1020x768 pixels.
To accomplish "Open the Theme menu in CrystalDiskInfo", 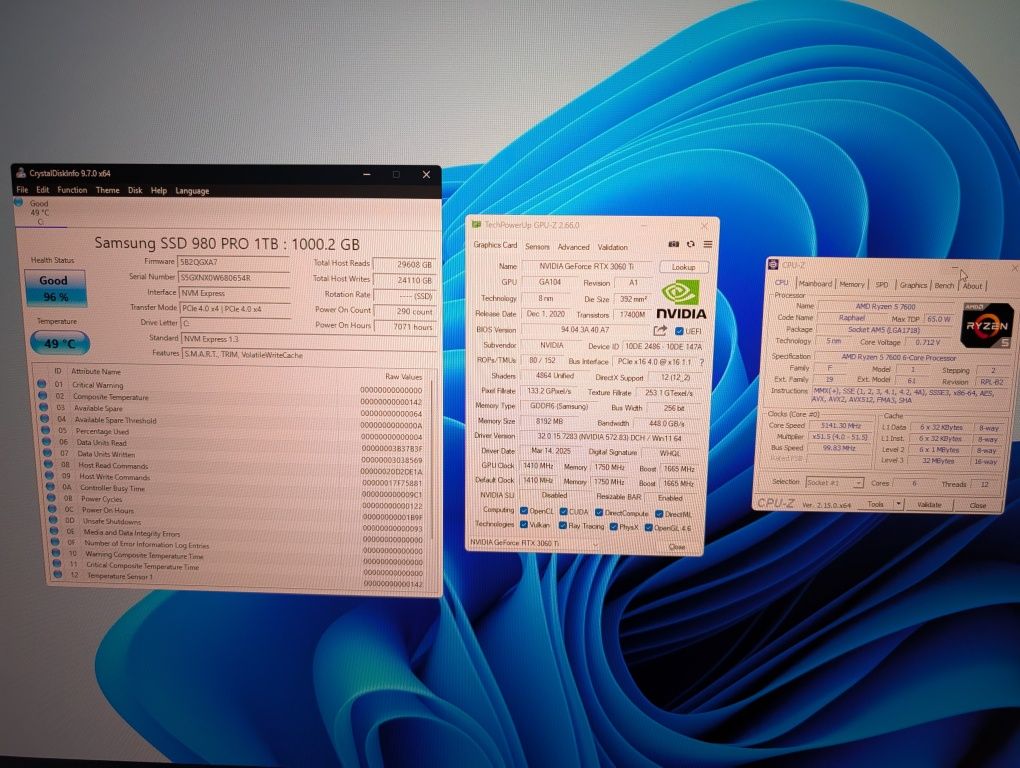I will tap(107, 191).
